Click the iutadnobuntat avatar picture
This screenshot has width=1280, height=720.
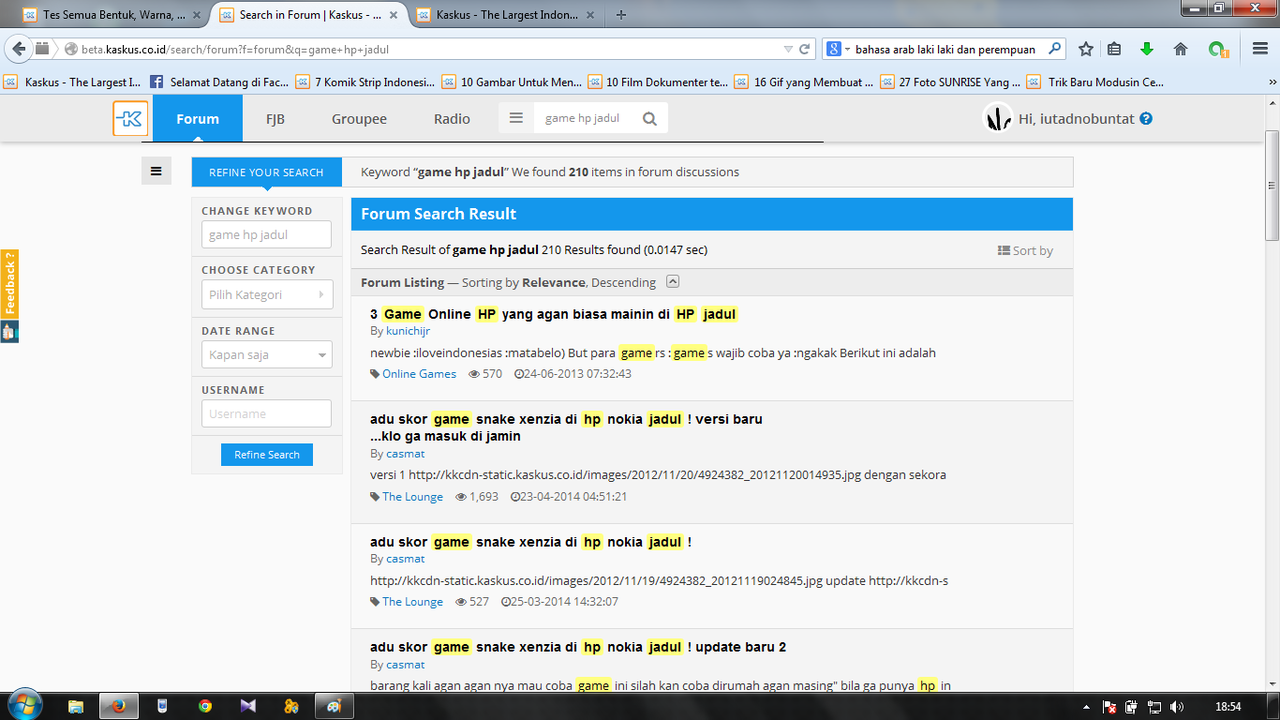coord(998,118)
